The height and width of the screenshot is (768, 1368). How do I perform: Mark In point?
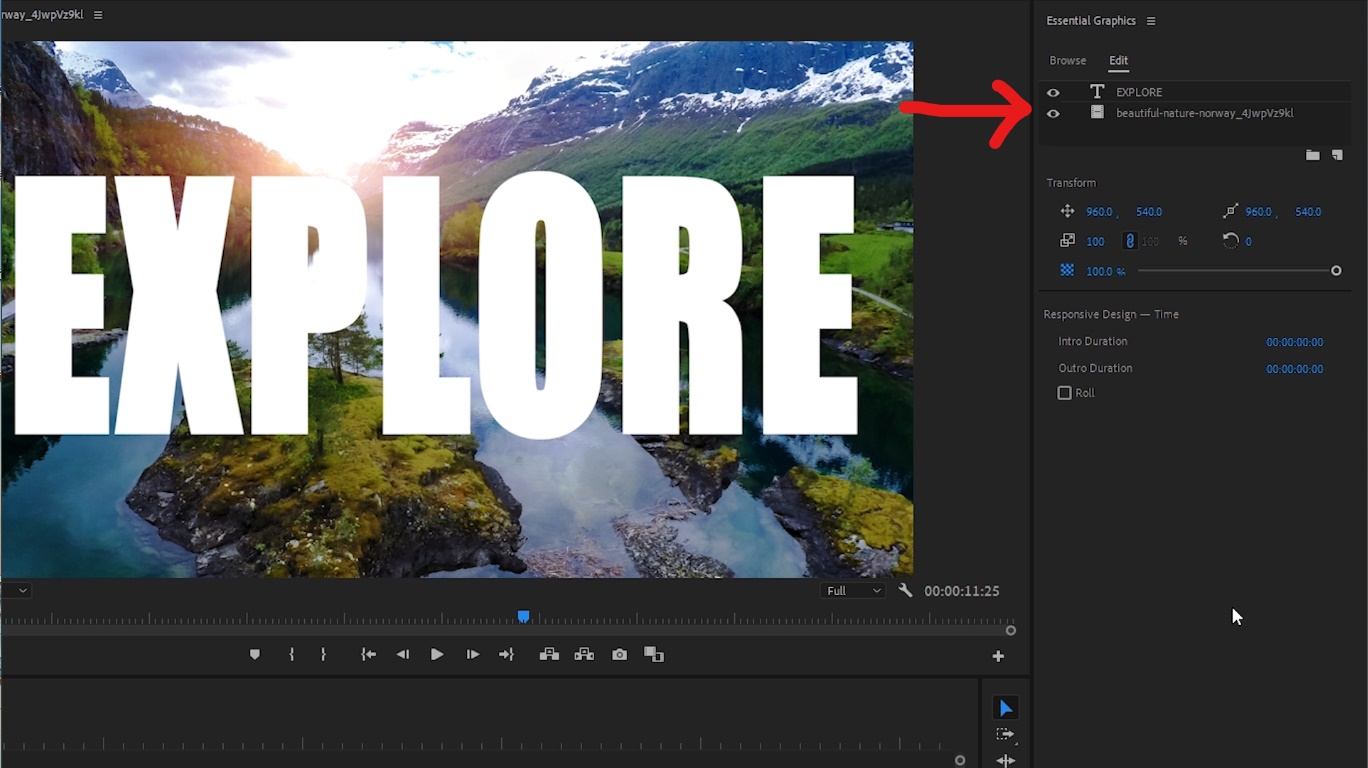291,655
